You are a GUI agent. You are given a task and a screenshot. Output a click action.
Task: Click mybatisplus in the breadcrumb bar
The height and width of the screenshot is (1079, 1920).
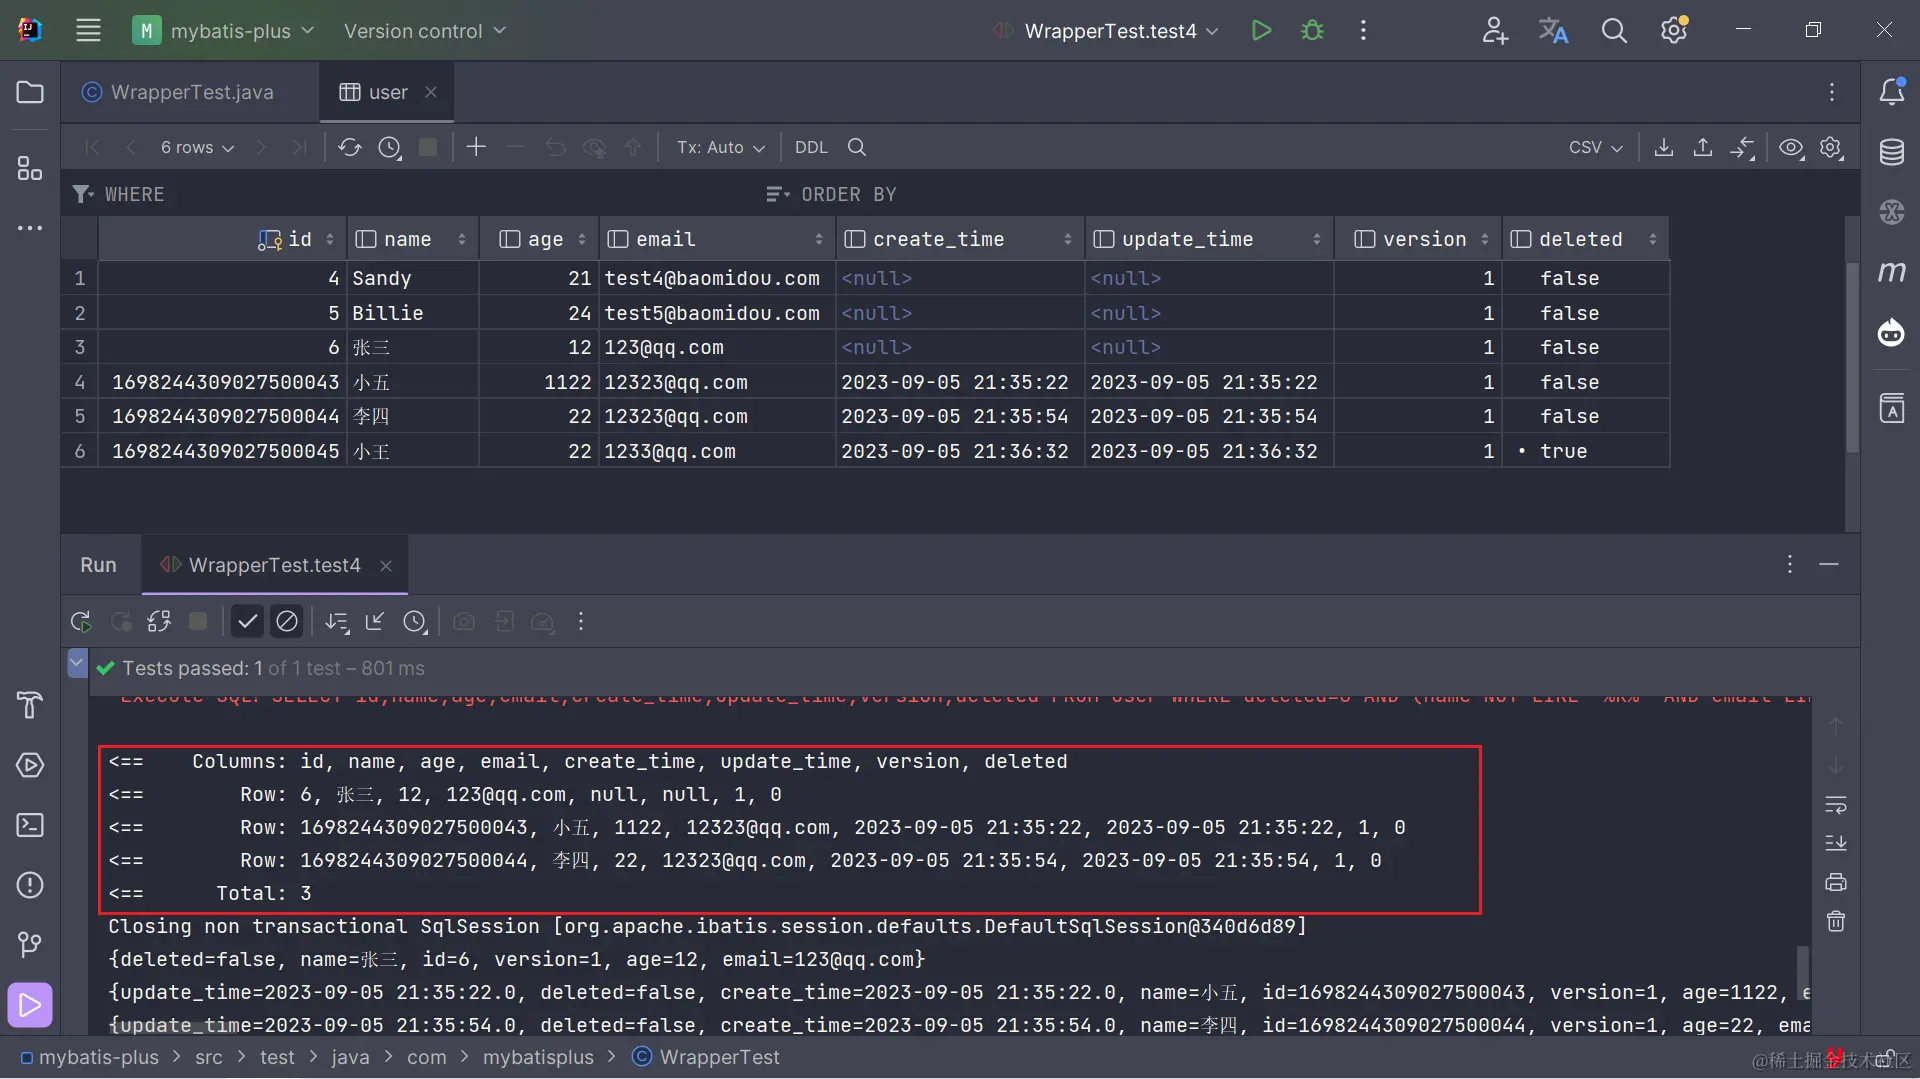pyautogui.click(x=538, y=1057)
